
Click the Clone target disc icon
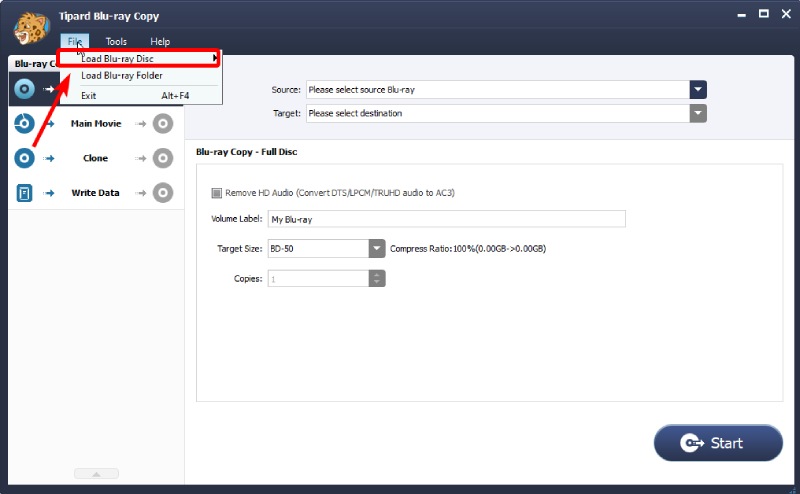(163, 158)
